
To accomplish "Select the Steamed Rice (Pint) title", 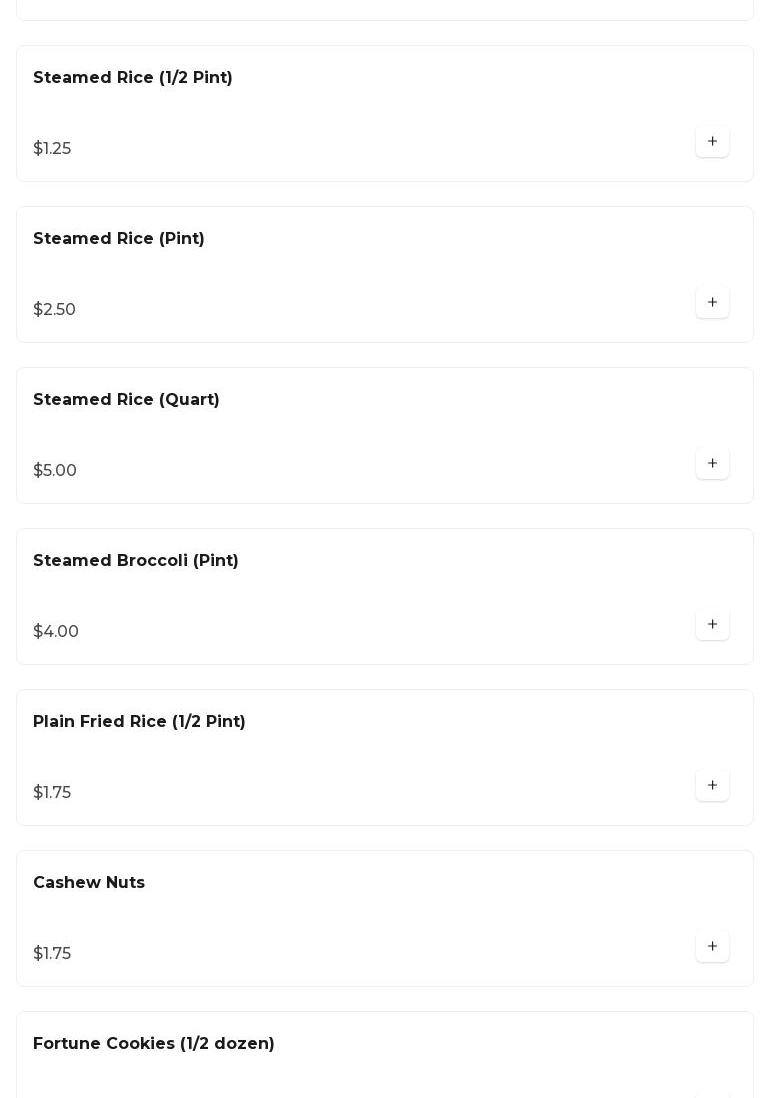I will (x=119, y=239).
